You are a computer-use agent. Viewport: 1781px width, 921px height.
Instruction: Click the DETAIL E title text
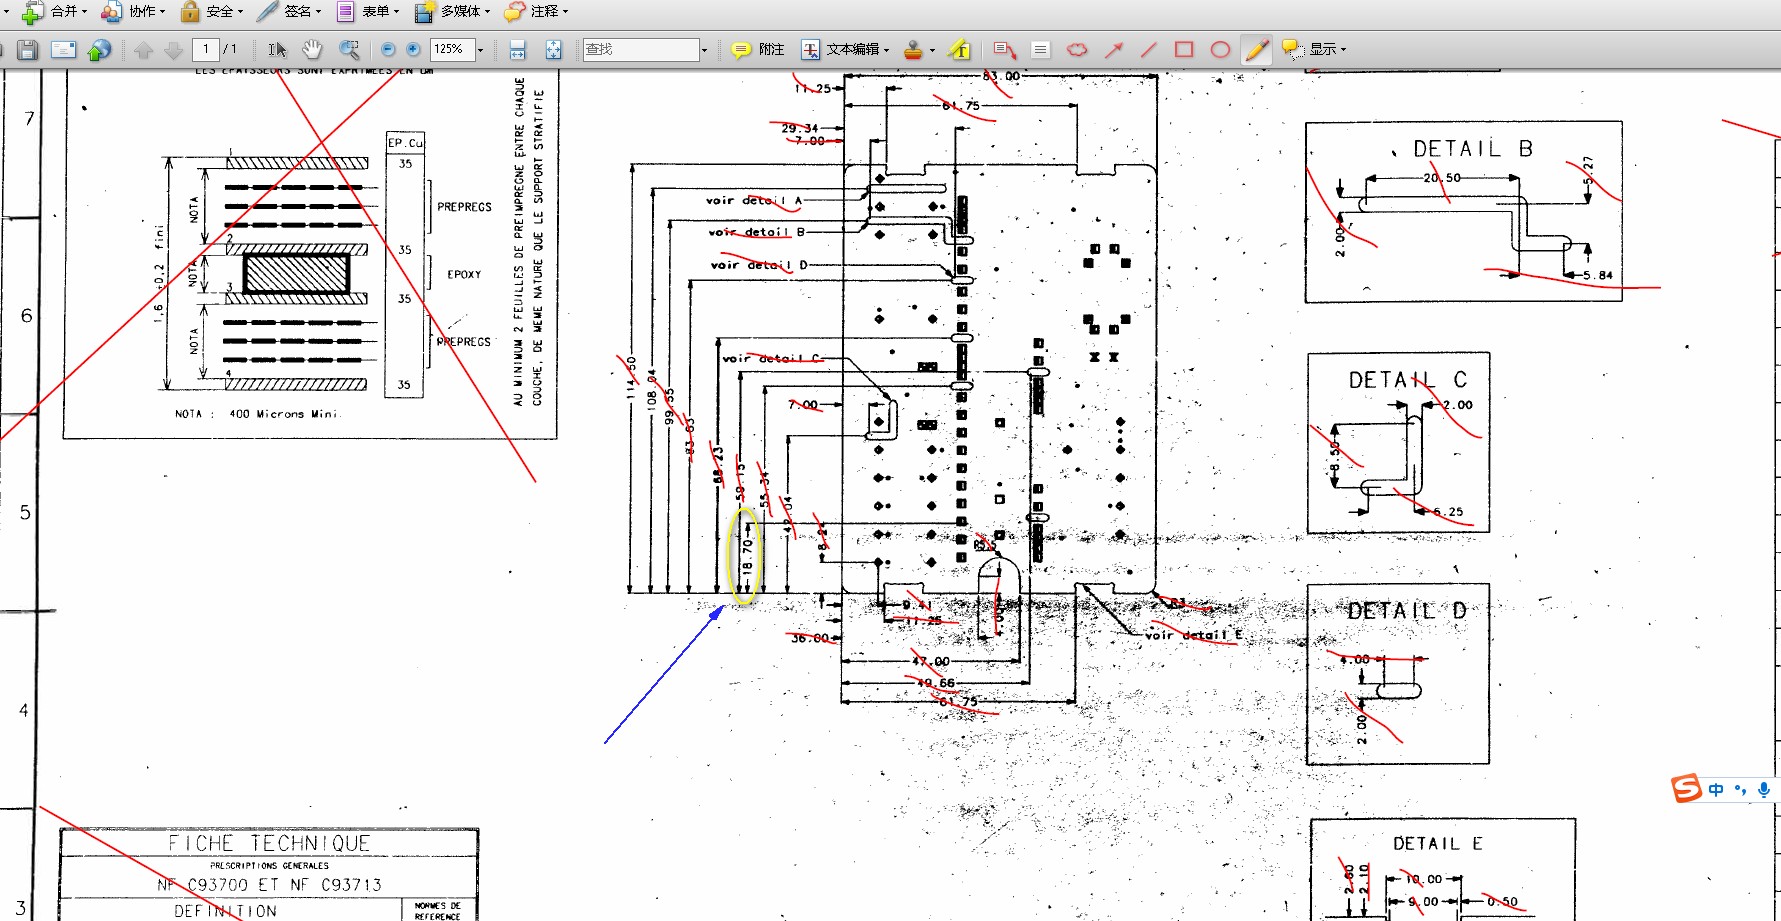click(x=1438, y=844)
